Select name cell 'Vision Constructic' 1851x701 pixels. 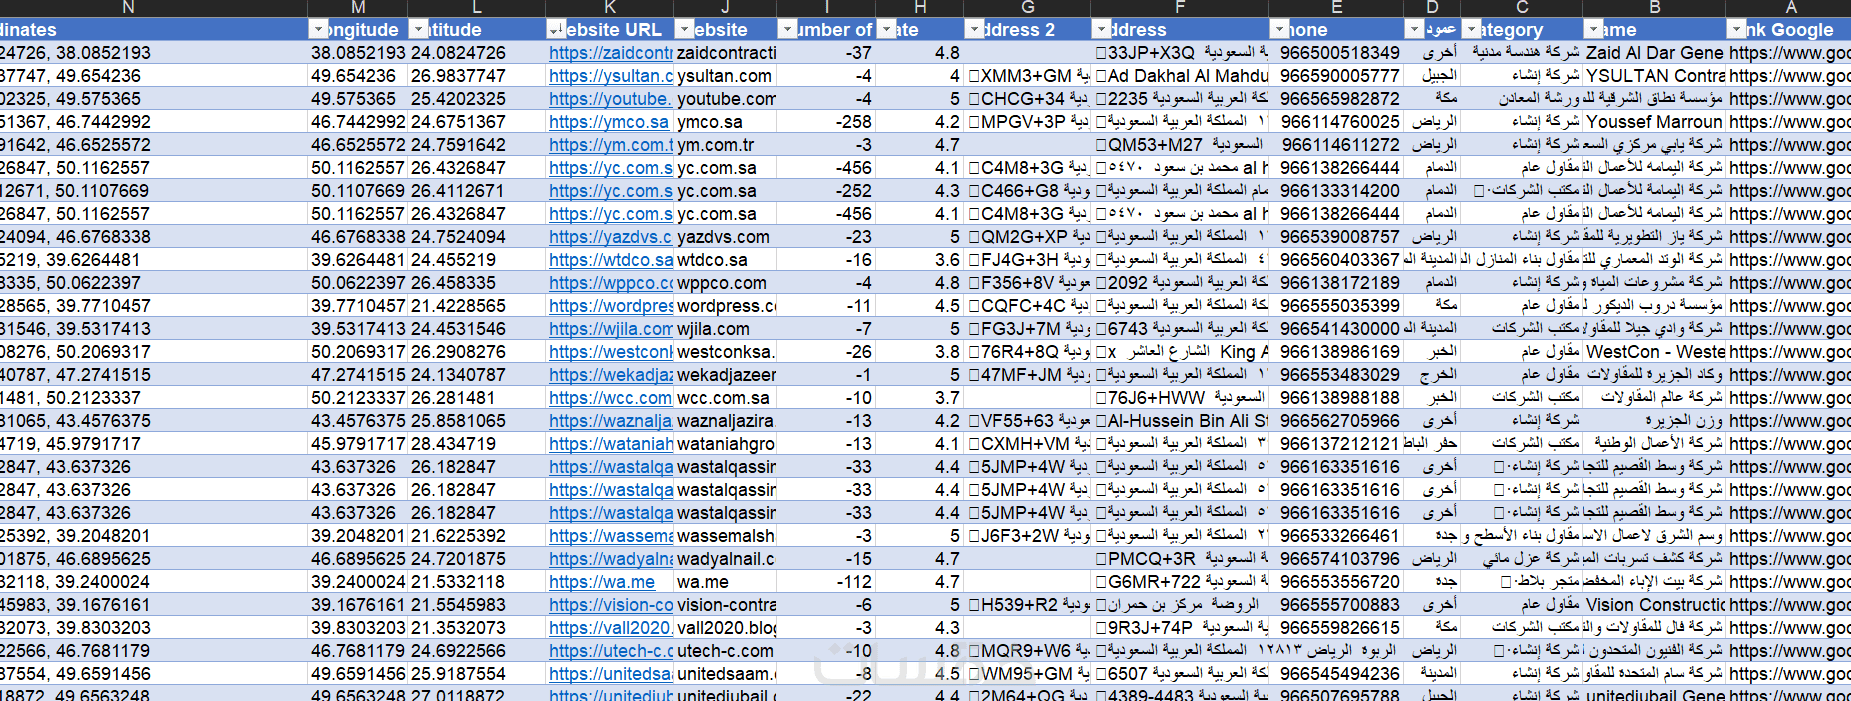pos(1655,604)
